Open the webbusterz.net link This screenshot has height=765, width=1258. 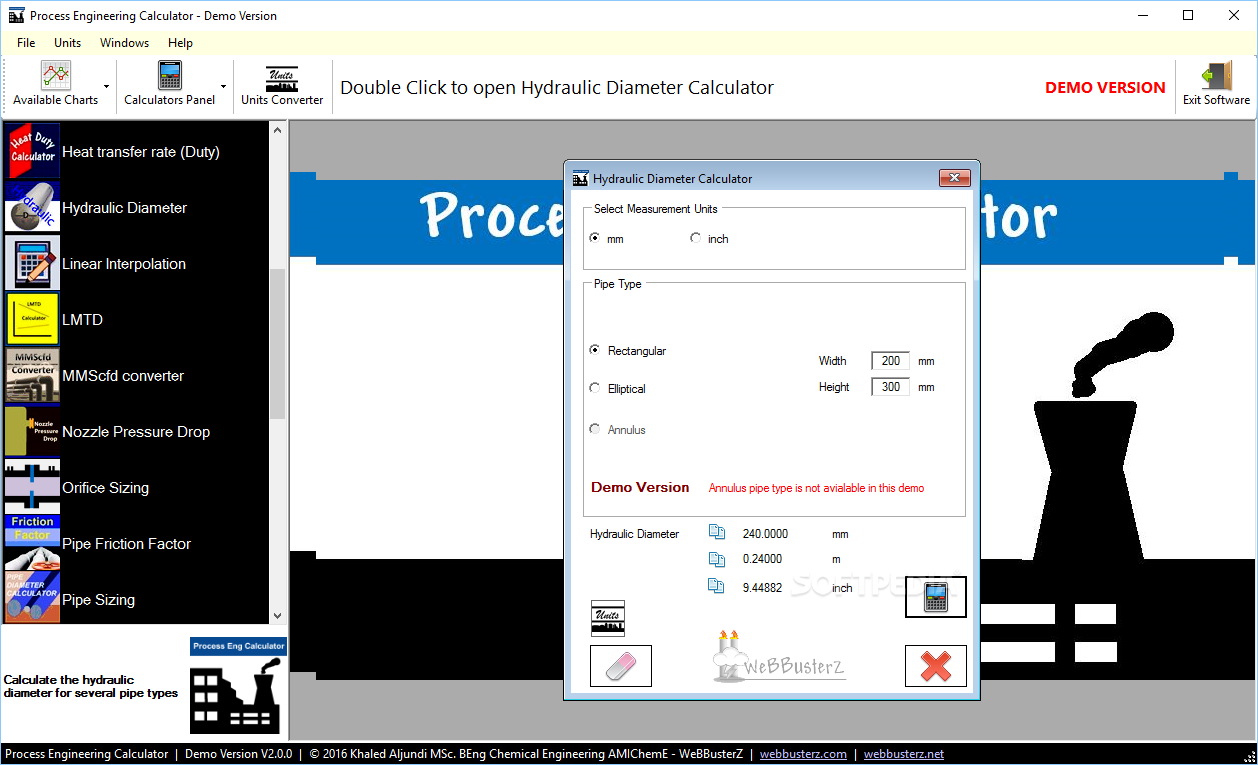[x=904, y=754]
